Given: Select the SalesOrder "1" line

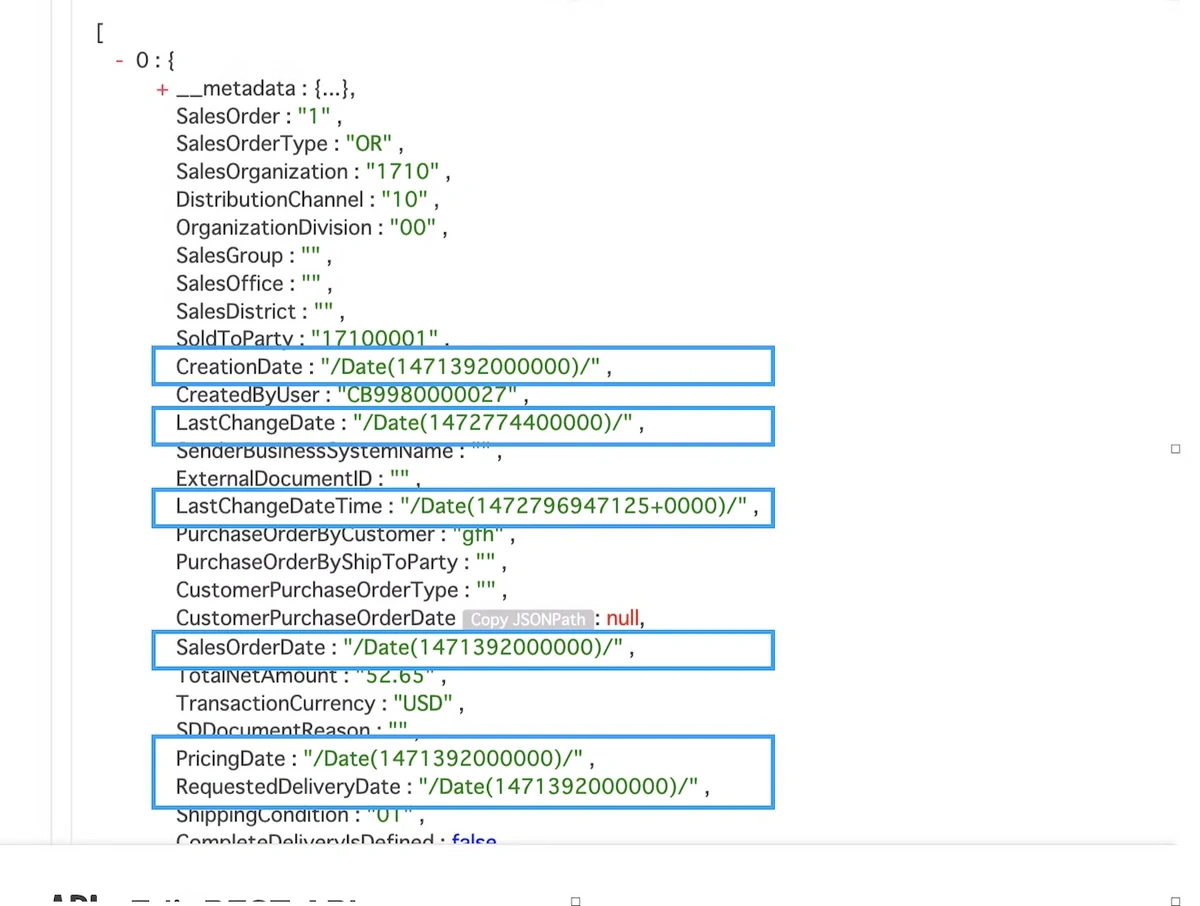Looking at the screenshot, I should [259, 116].
